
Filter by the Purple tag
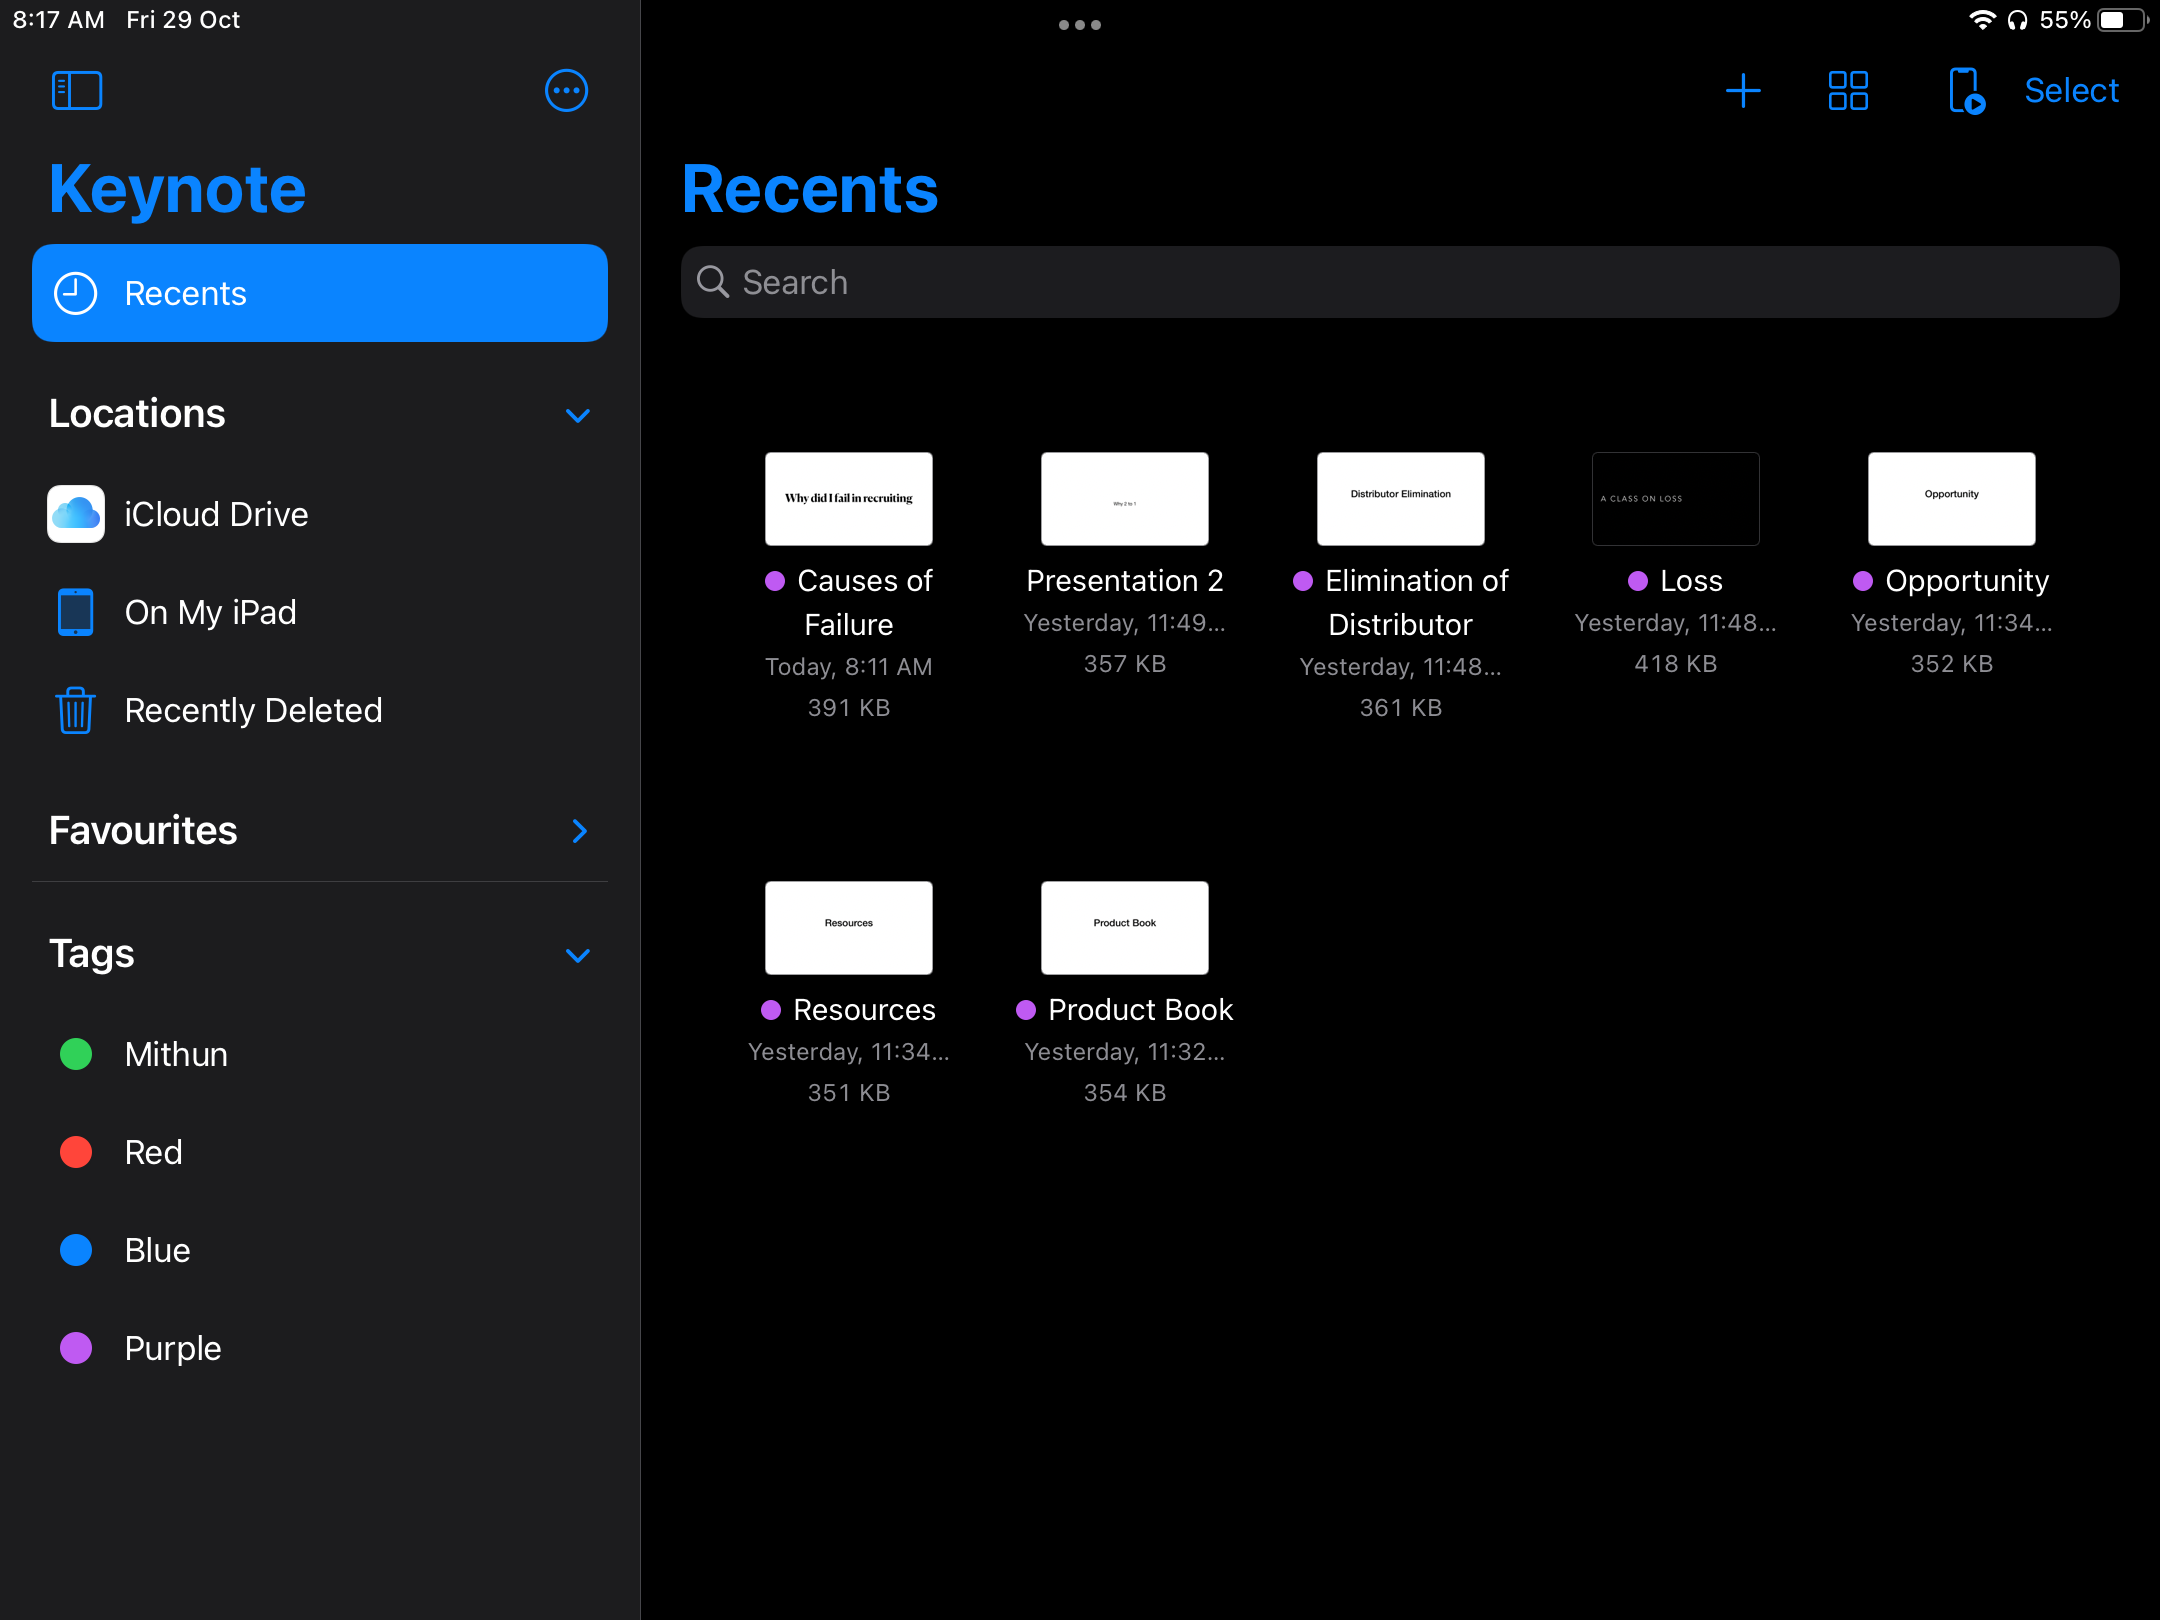[x=172, y=1348]
